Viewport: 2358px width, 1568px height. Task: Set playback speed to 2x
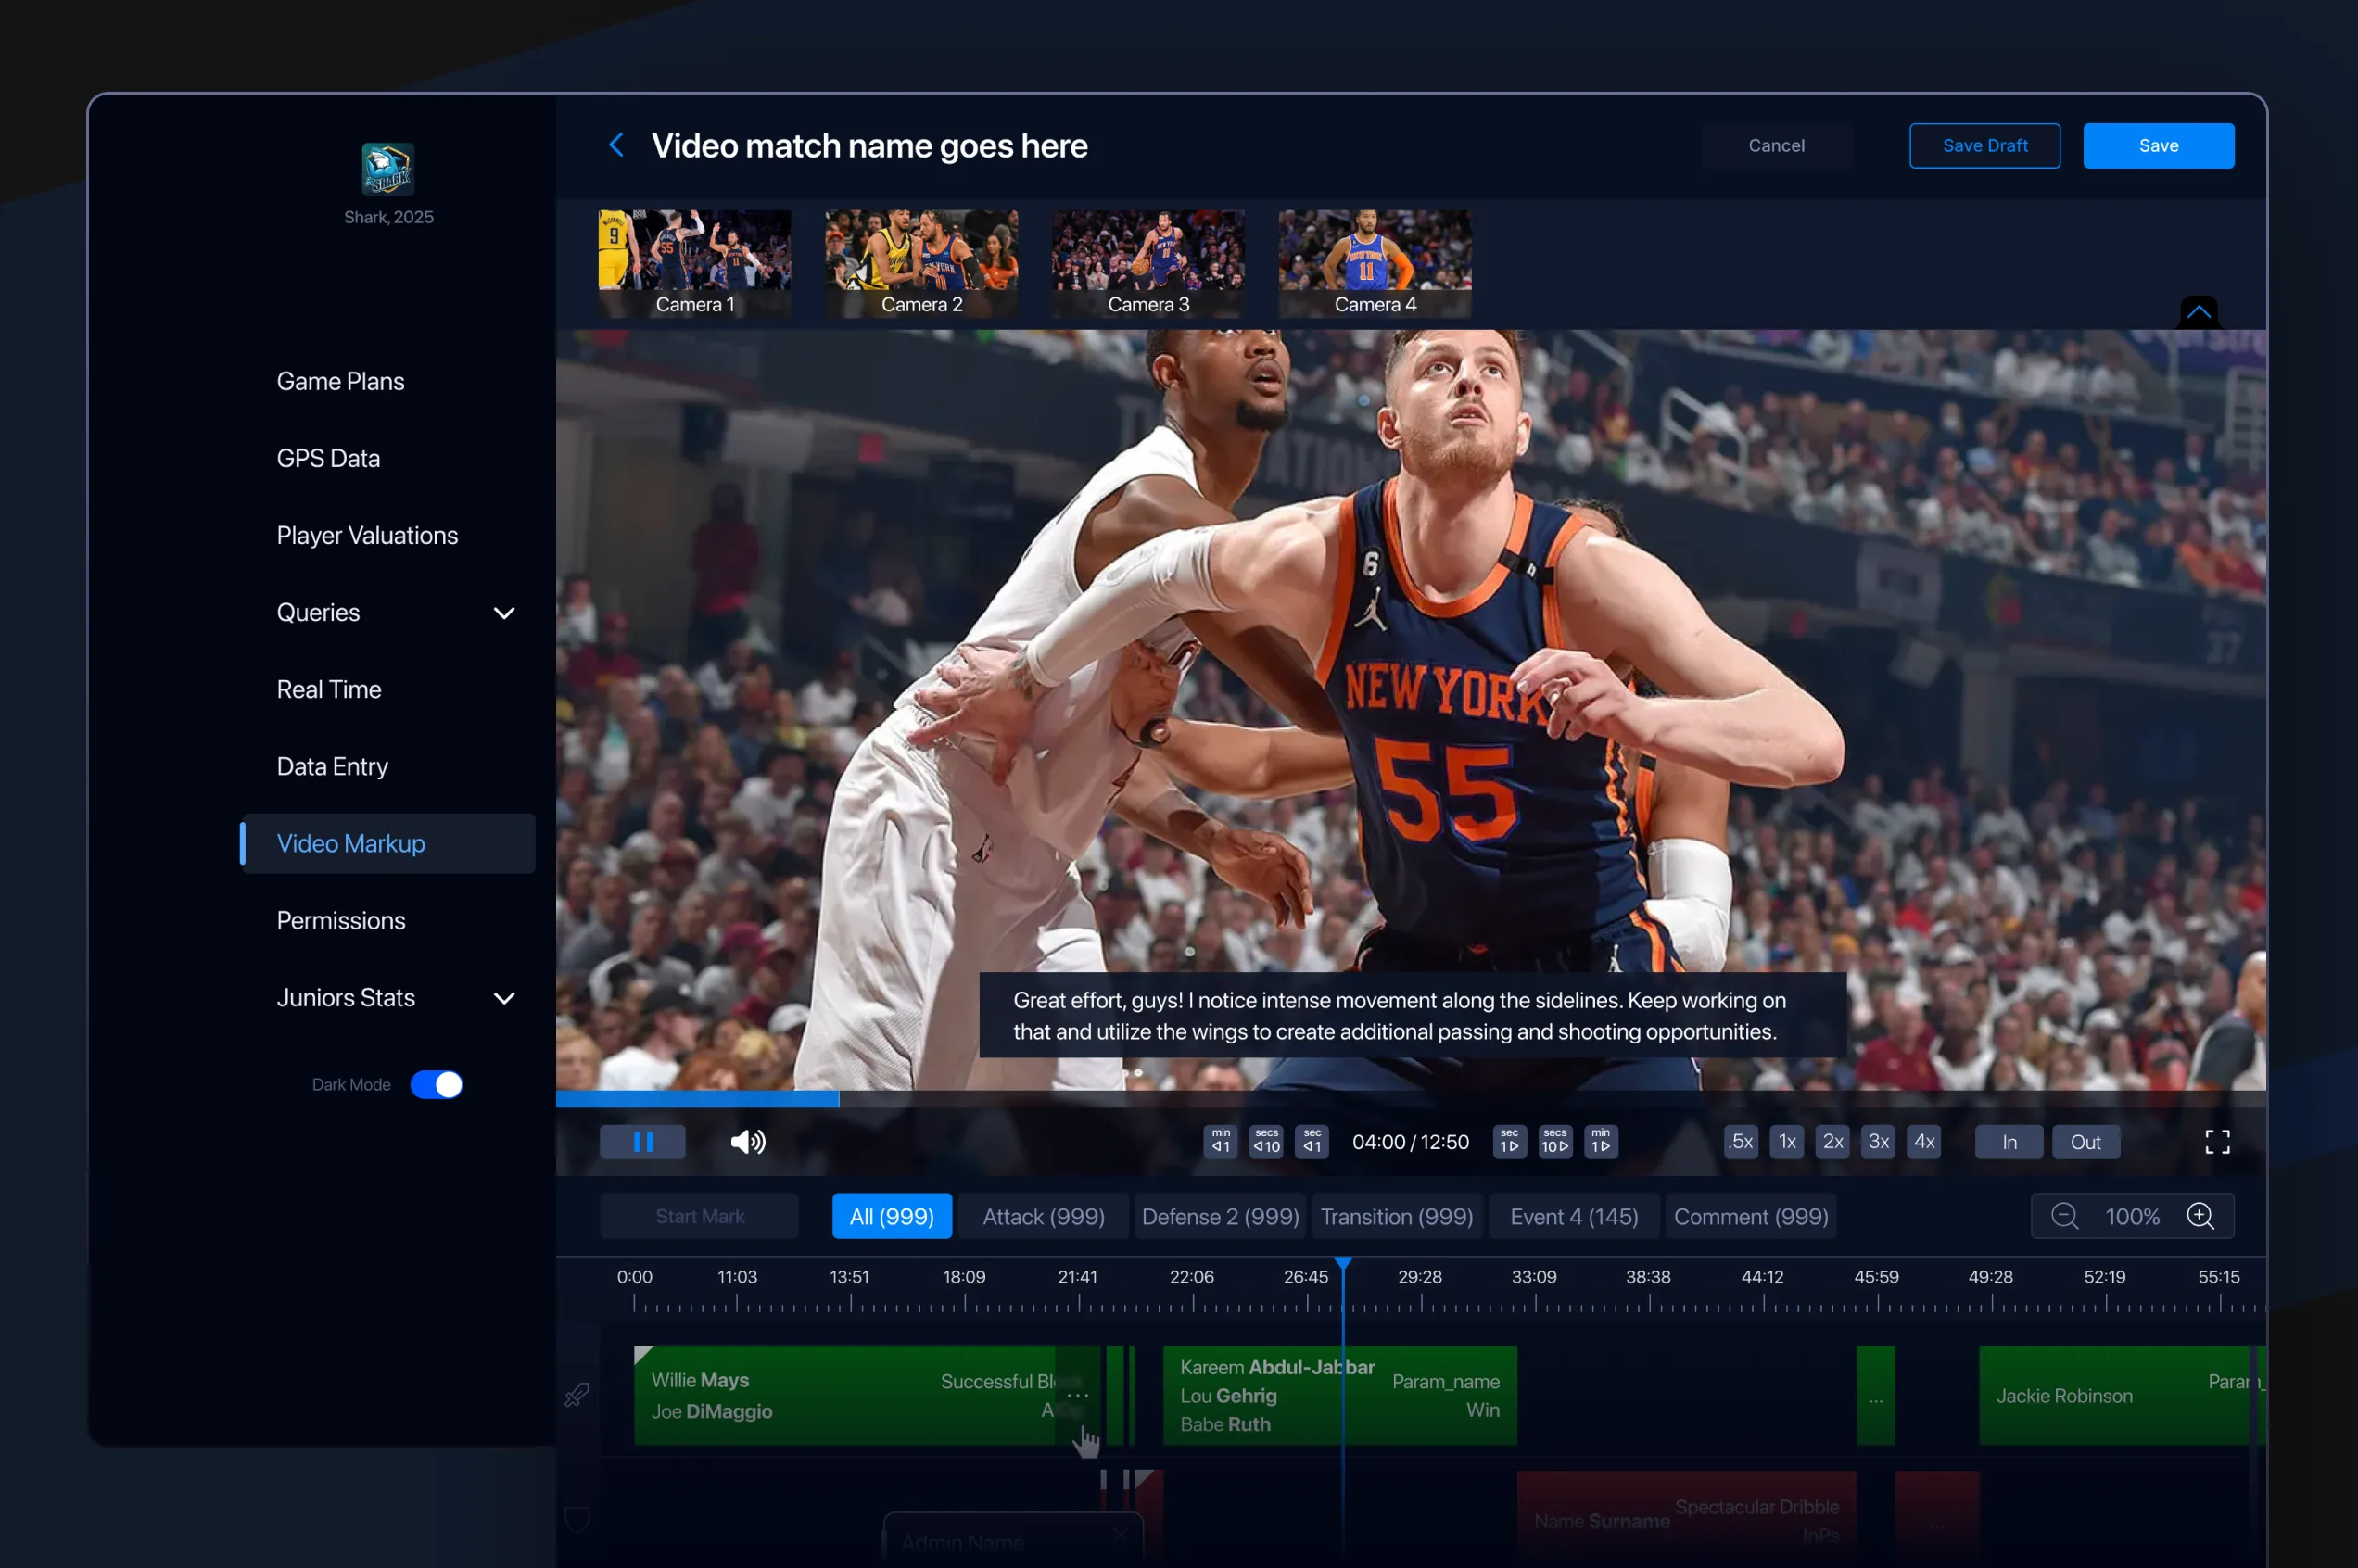point(1832,1141)
